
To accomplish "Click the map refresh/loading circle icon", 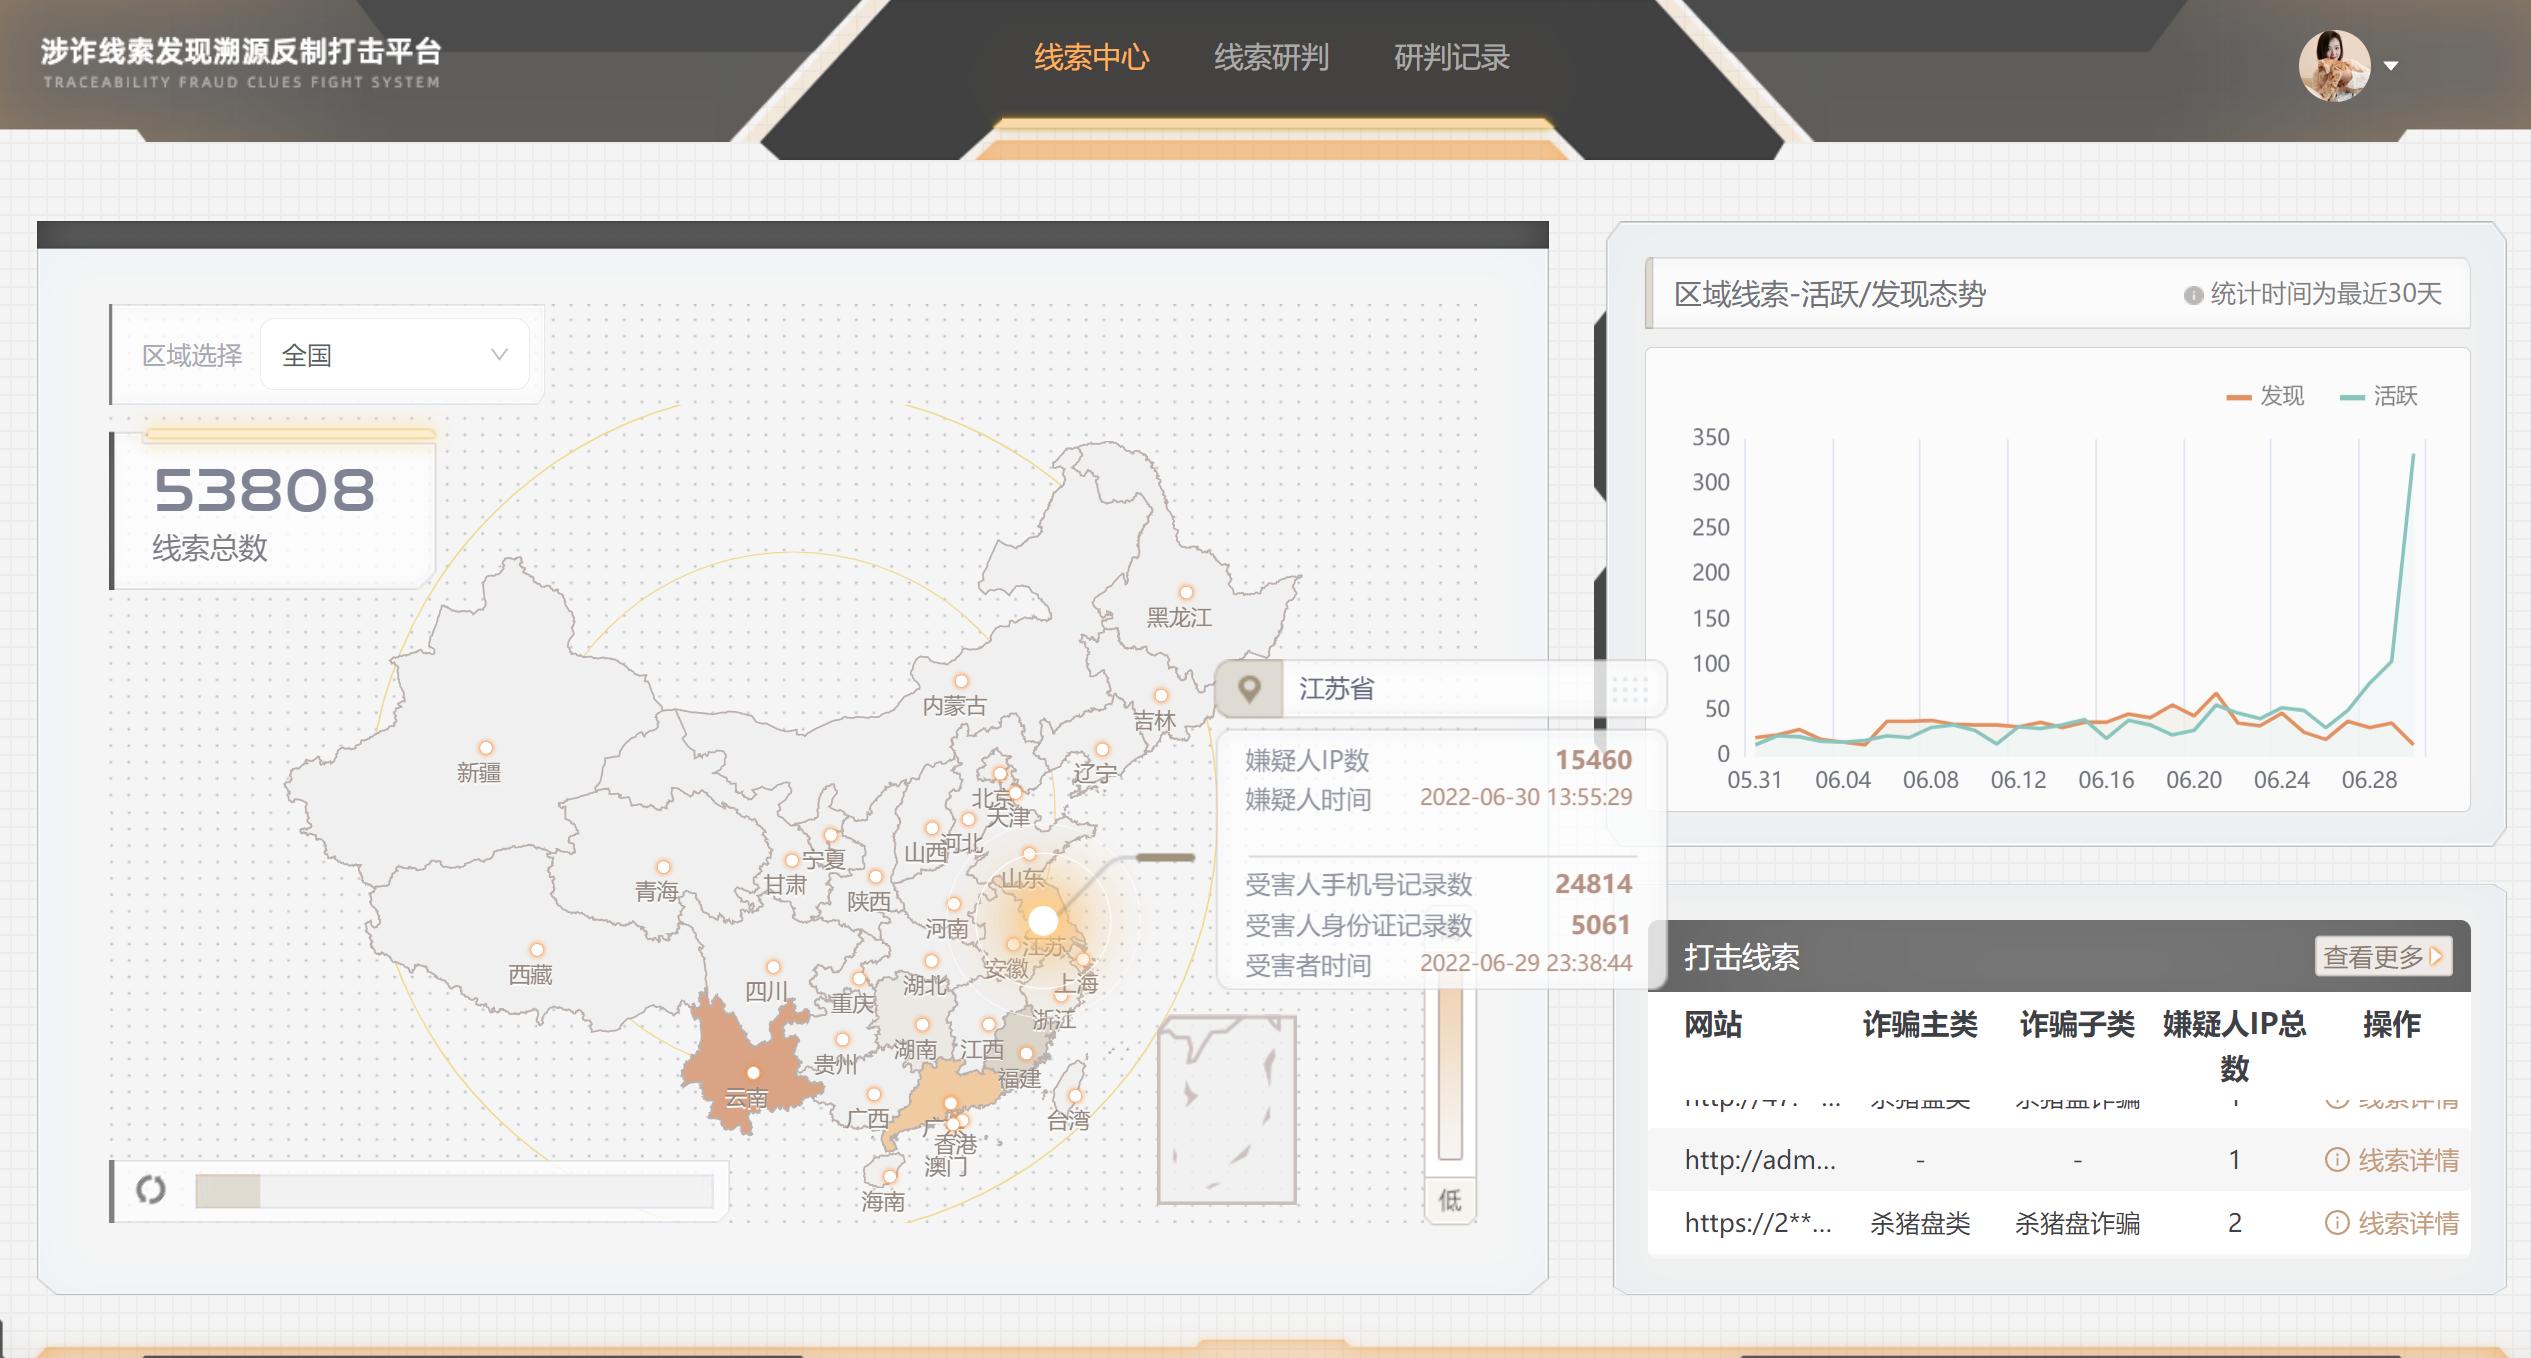I will (151, 1190).
